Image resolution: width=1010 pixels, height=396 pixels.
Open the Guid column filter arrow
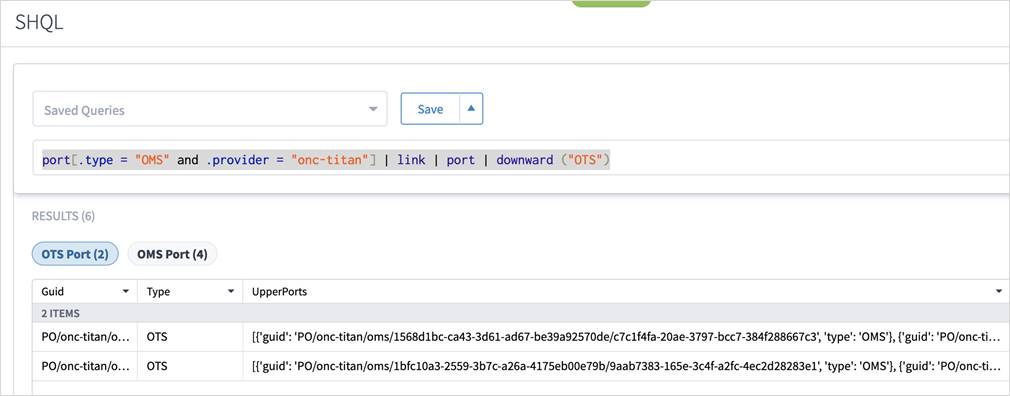point(126,292)
